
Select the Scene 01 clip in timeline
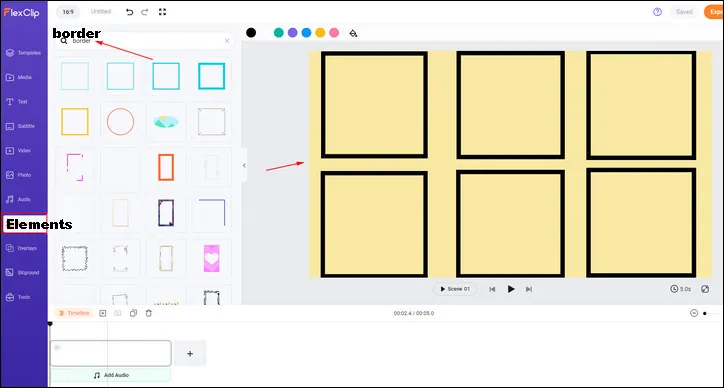pos(111,353)
